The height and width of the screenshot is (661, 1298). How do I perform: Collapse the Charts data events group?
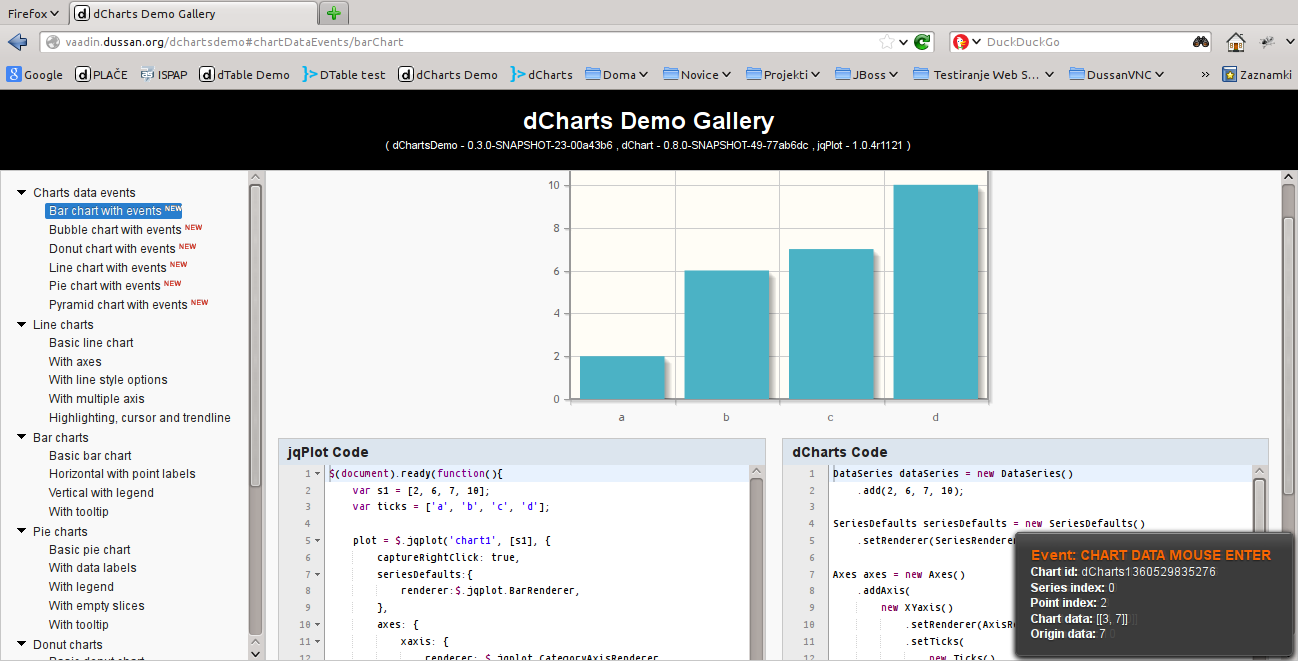click(x=22, y=193)
